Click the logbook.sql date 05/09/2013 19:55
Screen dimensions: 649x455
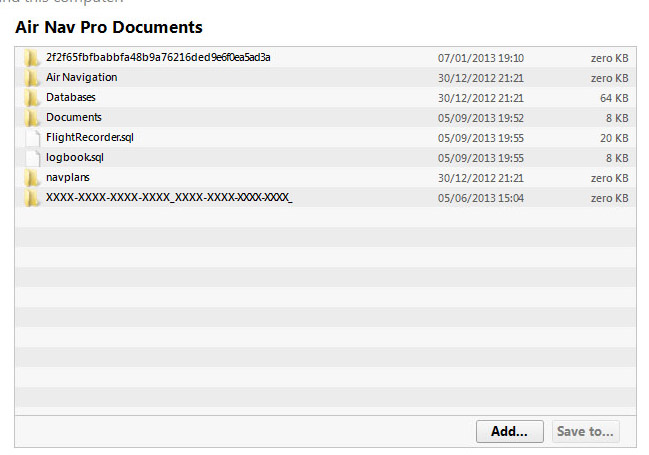coord(481,158)
